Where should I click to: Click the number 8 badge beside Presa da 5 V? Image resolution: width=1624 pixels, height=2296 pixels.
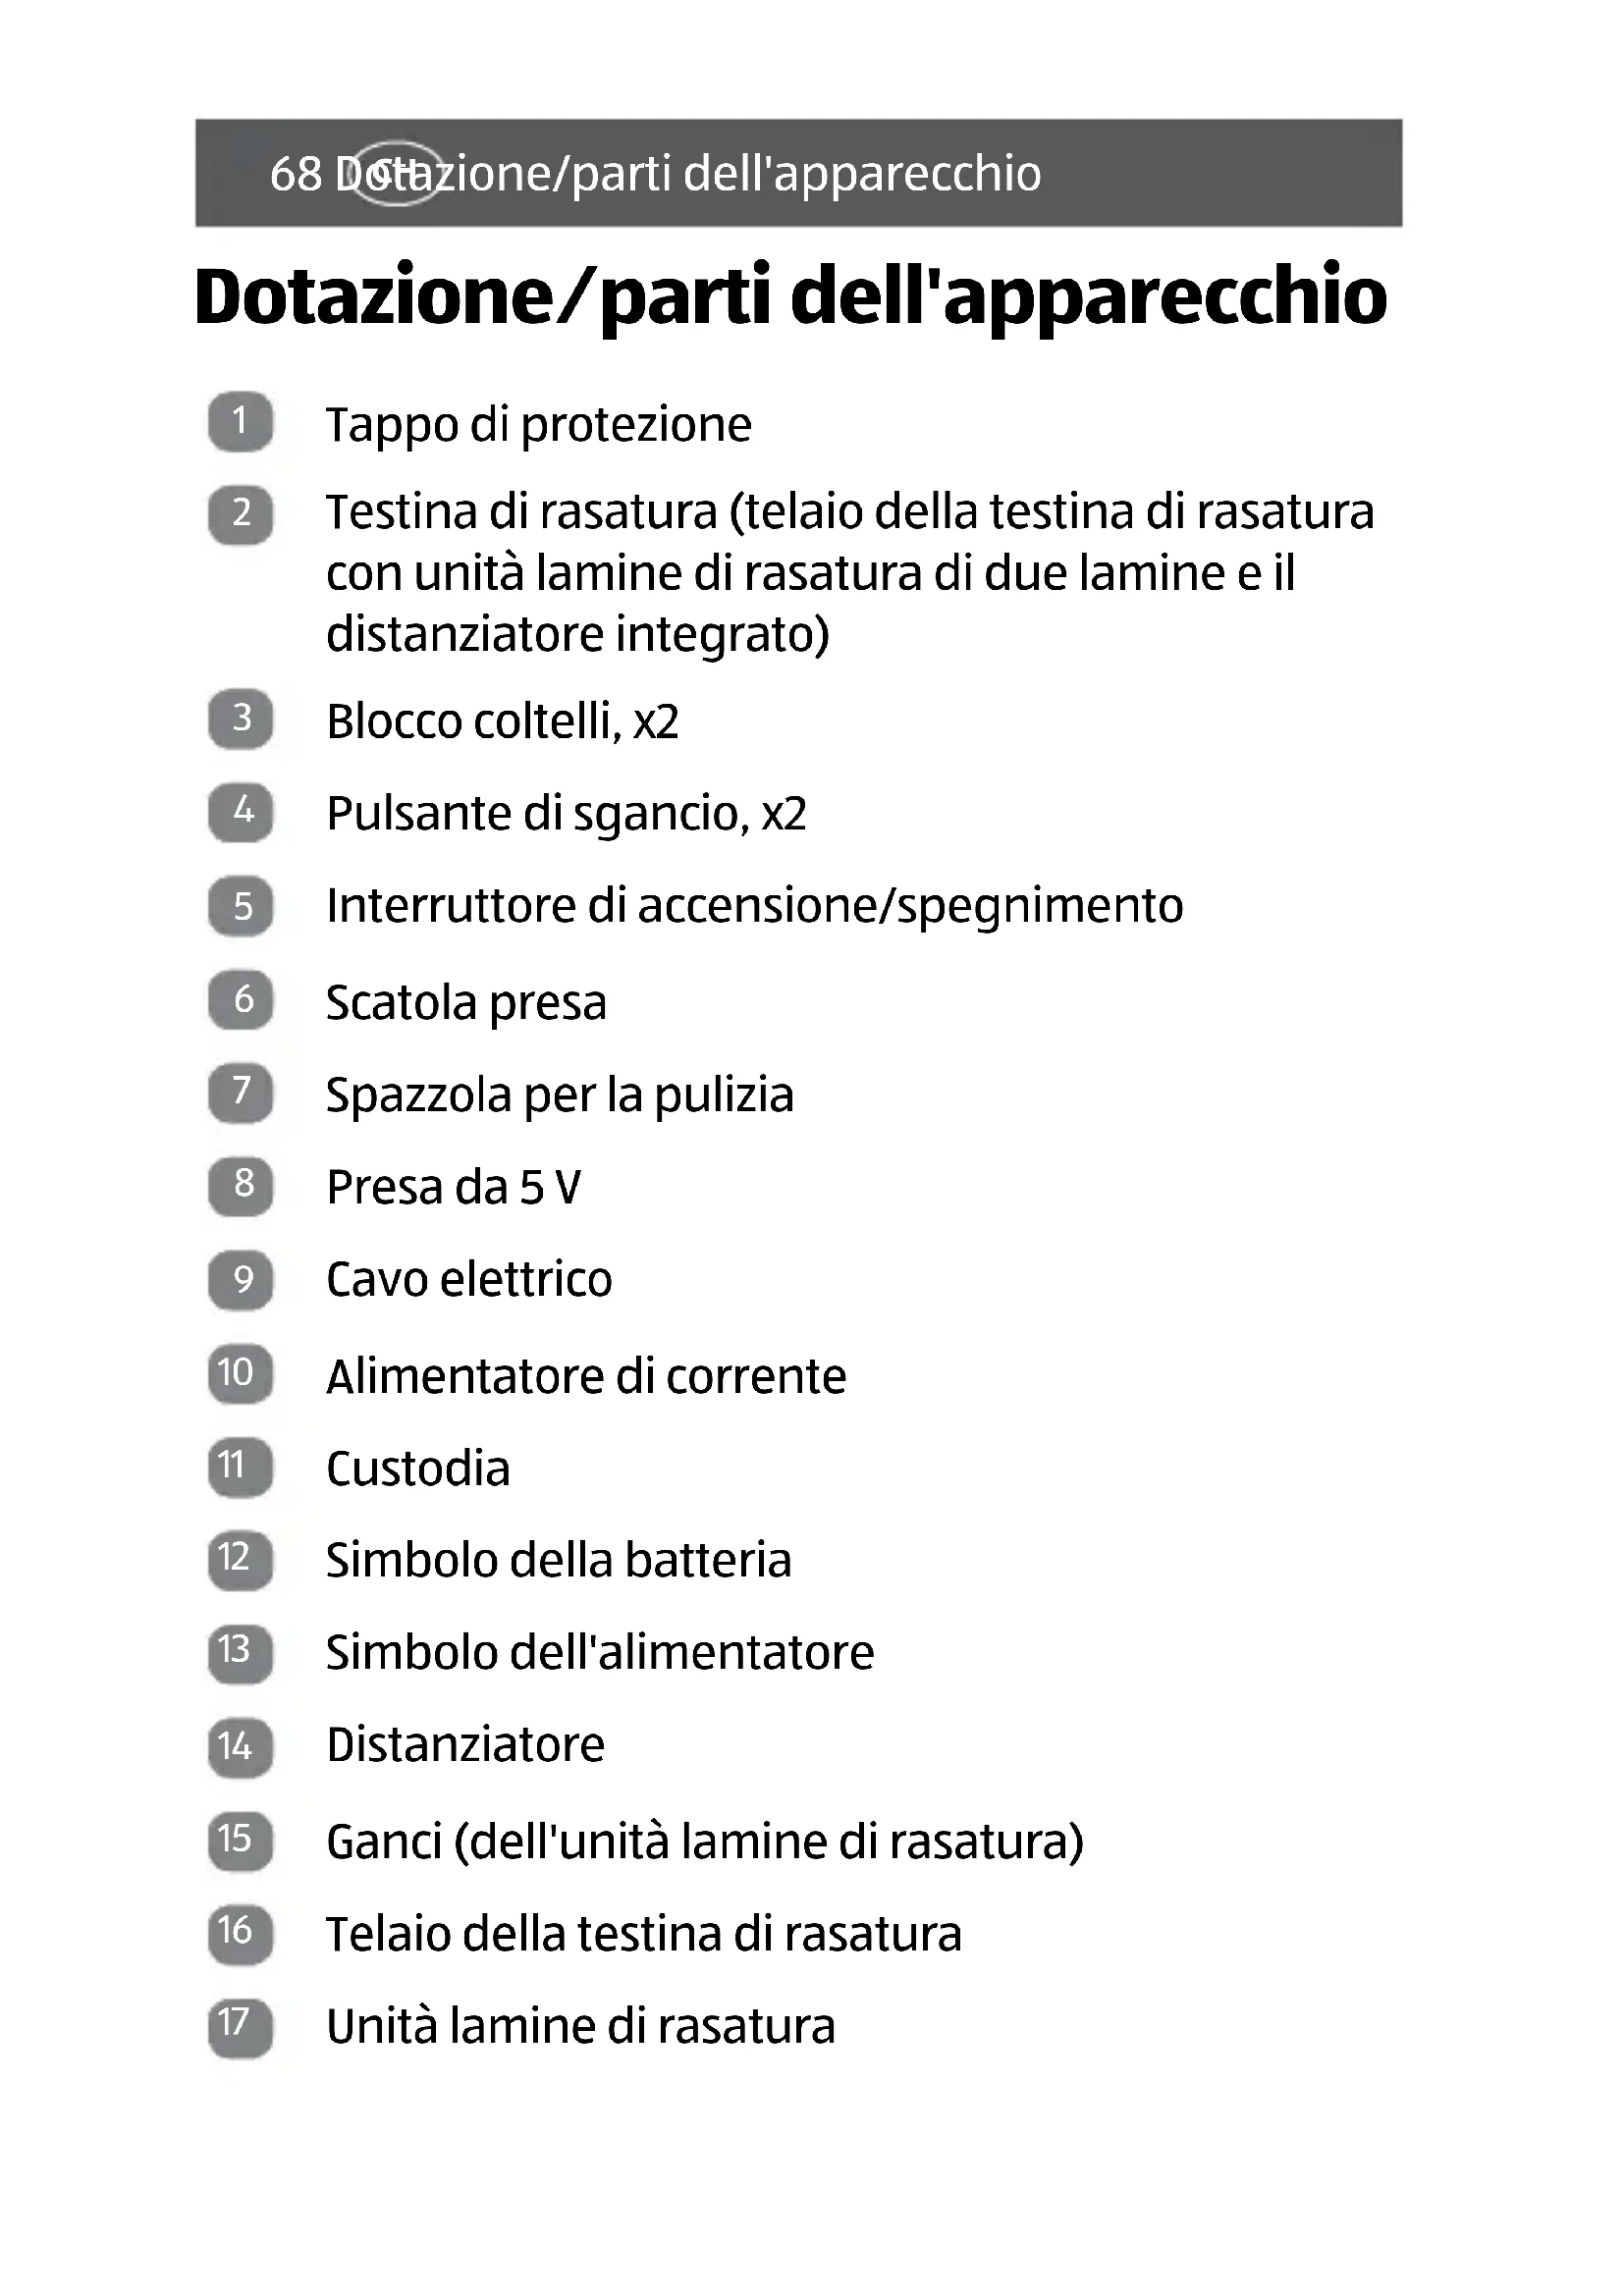click(x=240, y=1185)
